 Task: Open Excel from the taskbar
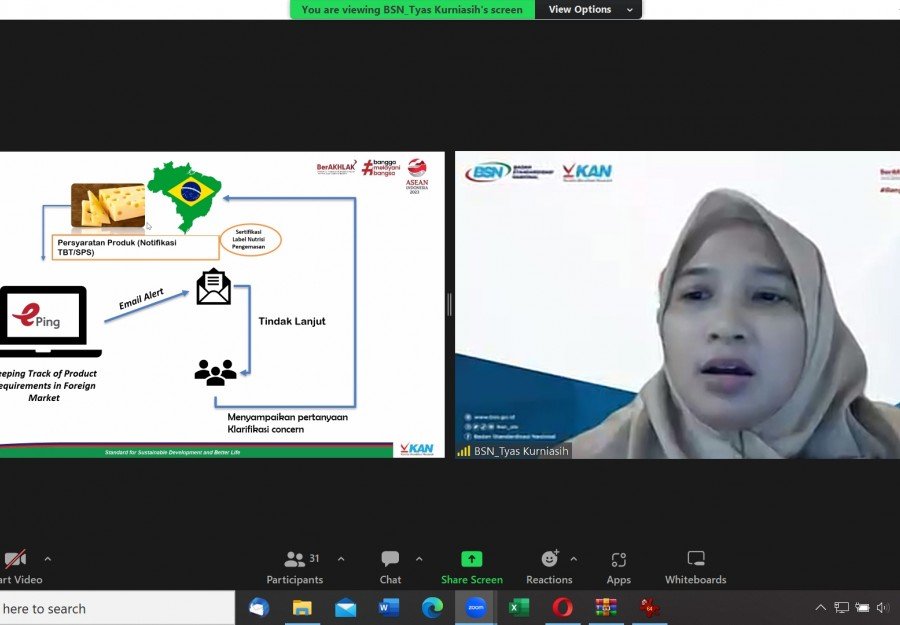[x=519, y=608]
